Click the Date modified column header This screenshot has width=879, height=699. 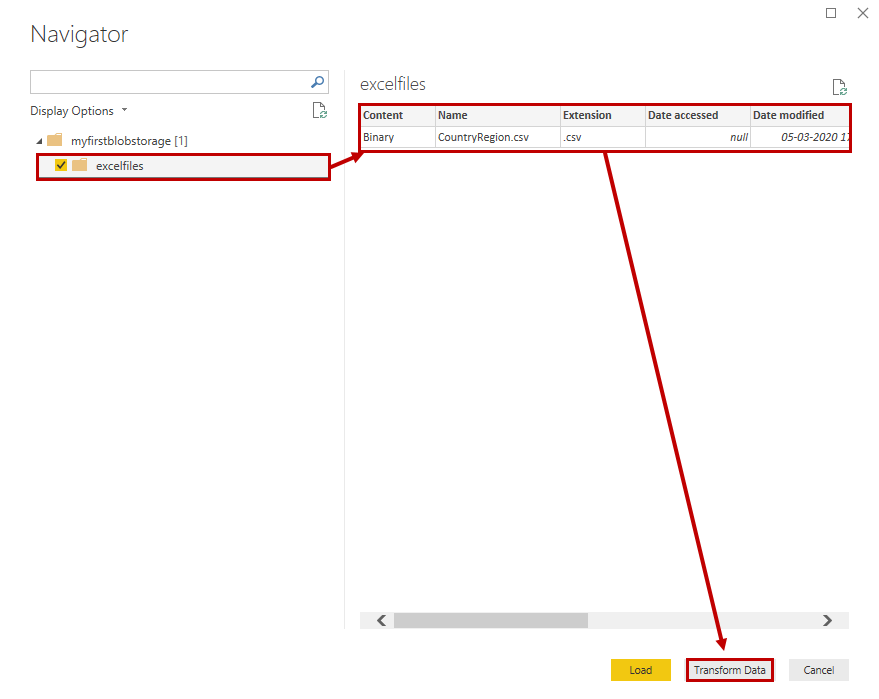click(x=800, y=115)
